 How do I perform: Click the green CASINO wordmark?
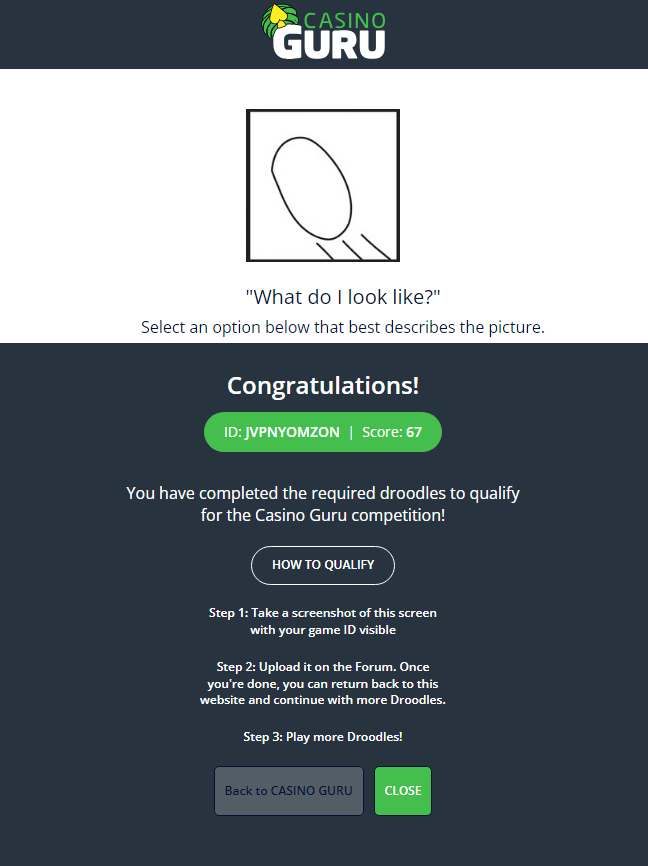click(345, 20)
